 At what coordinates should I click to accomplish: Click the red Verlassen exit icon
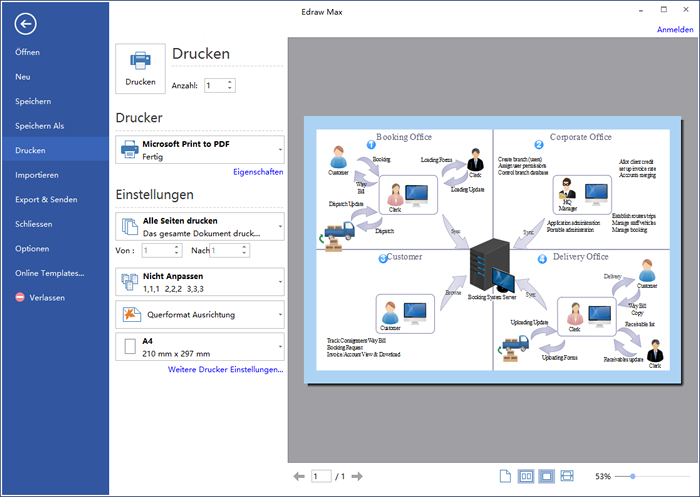[x=20, y=298]
